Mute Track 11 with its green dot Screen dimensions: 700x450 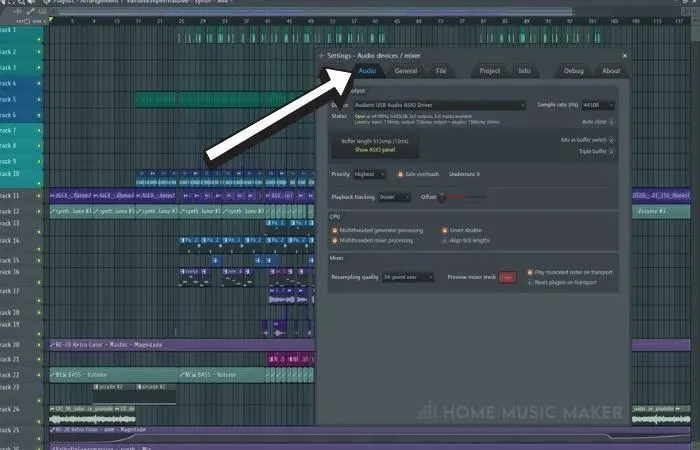(39, 196)
